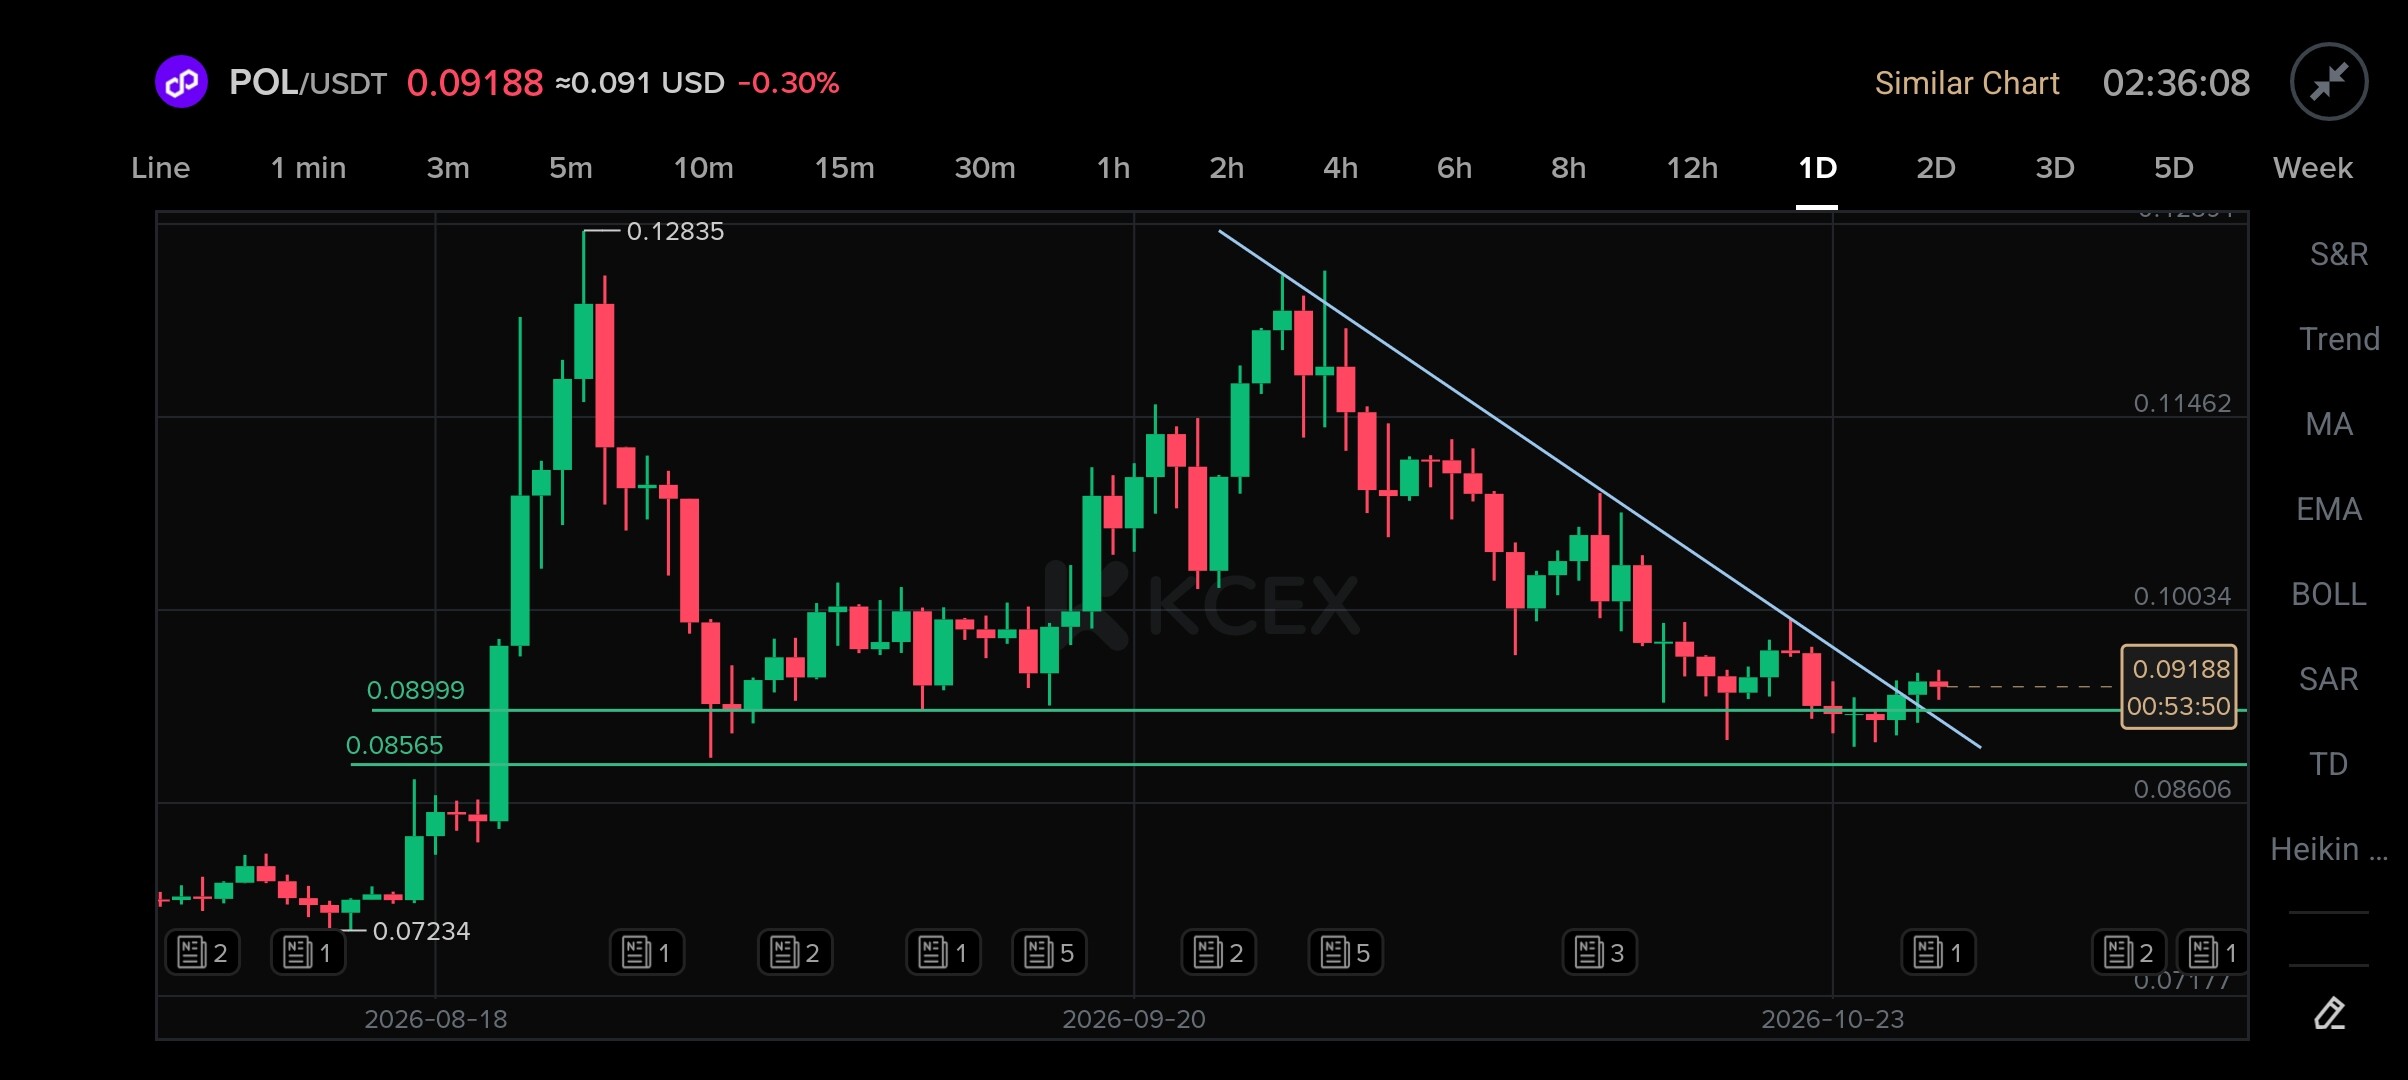
Task: Toggle the EMA indicator
Action: tap(2329, 509)
